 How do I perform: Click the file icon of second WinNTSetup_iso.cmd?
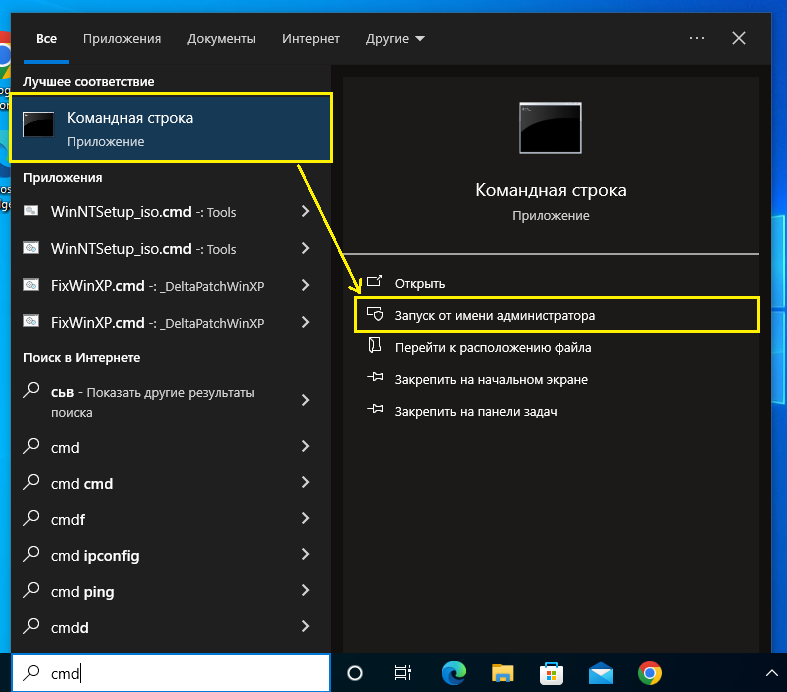click(x=31, y=247)
